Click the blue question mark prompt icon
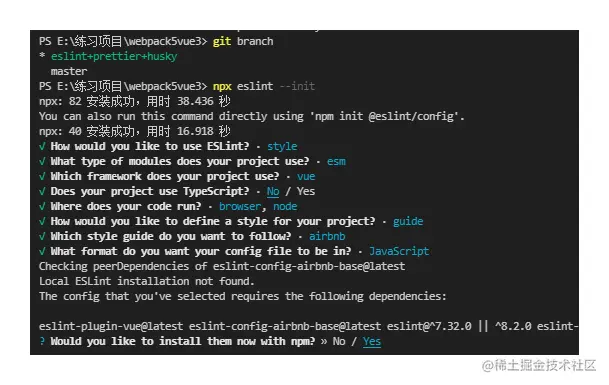The image size is (609, 385). [42, 341]
